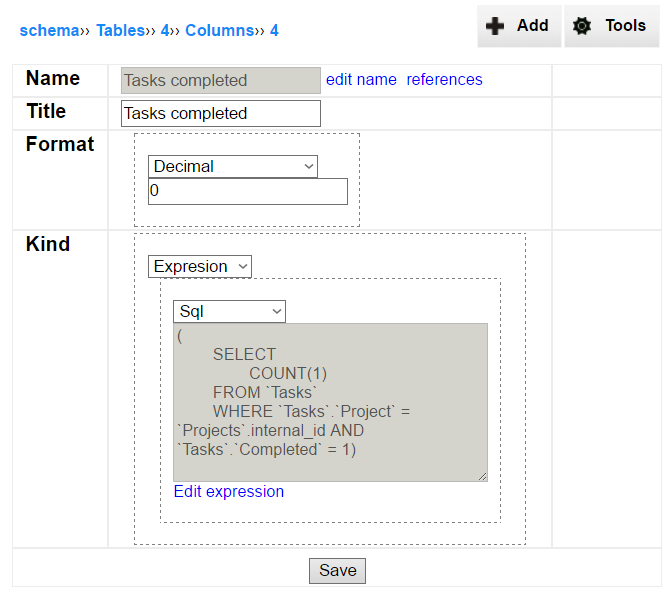The height and width of the screenshot is (599, 667).
Task: Click the Save button
Action: pyautogui.click(x=337, y=570)
